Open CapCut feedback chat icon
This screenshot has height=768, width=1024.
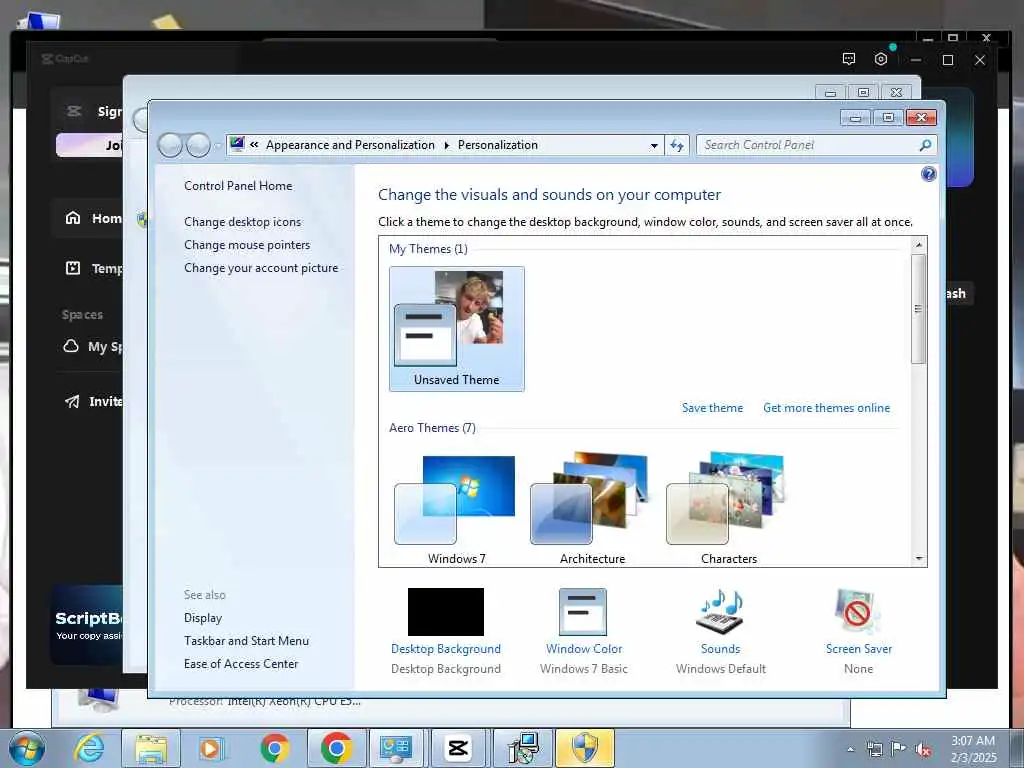tap(848, 59)
